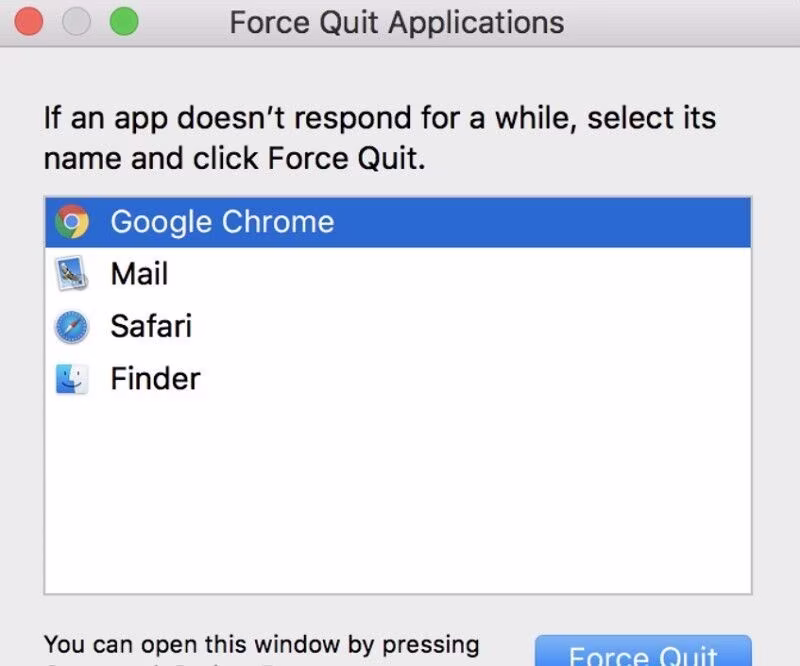Screen dimensions: 800x666
Task: Click the Finder face icon
Action: 73,378
